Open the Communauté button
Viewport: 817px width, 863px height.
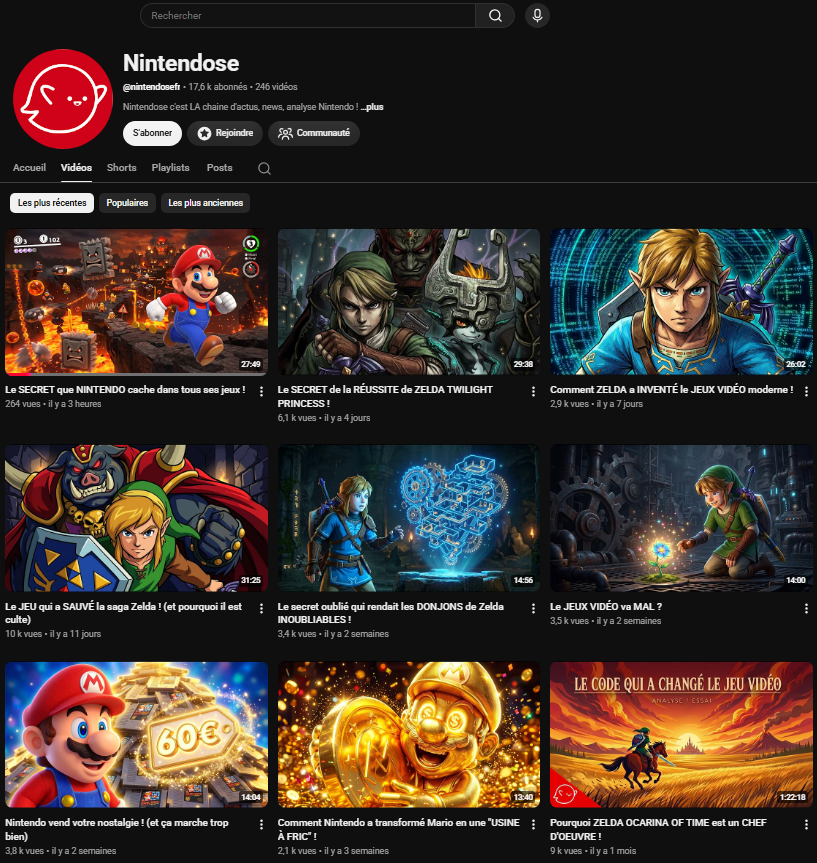tap(314, 133)
